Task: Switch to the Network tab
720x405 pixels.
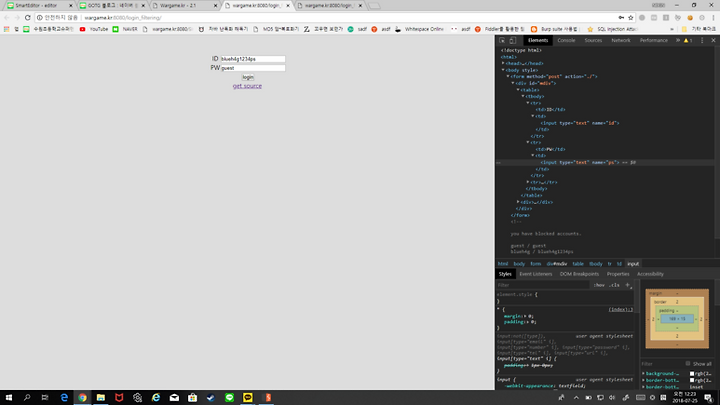Action: point(621,40)
